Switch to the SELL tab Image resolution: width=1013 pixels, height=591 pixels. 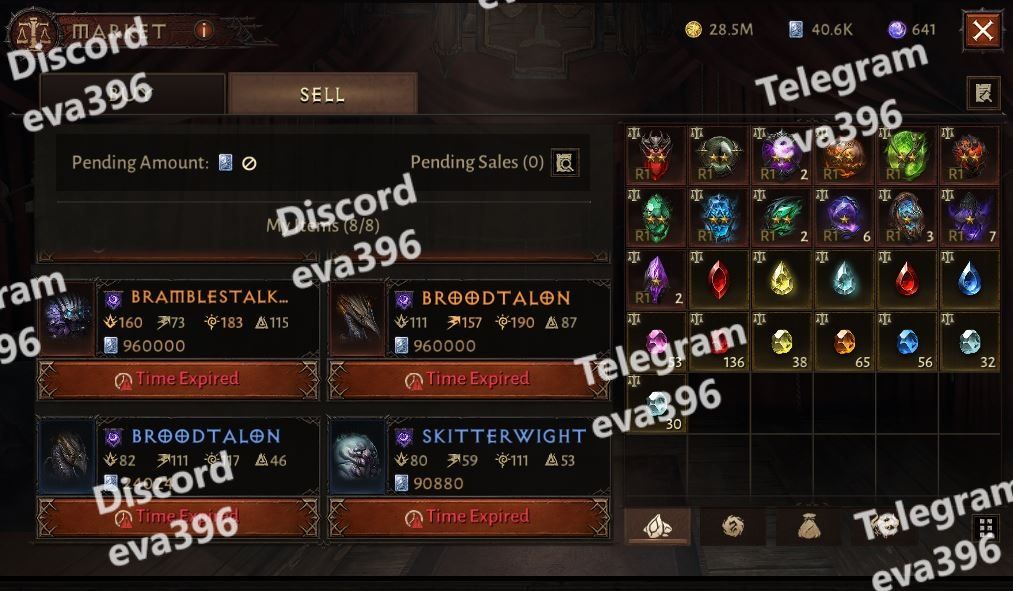[322, 94]
